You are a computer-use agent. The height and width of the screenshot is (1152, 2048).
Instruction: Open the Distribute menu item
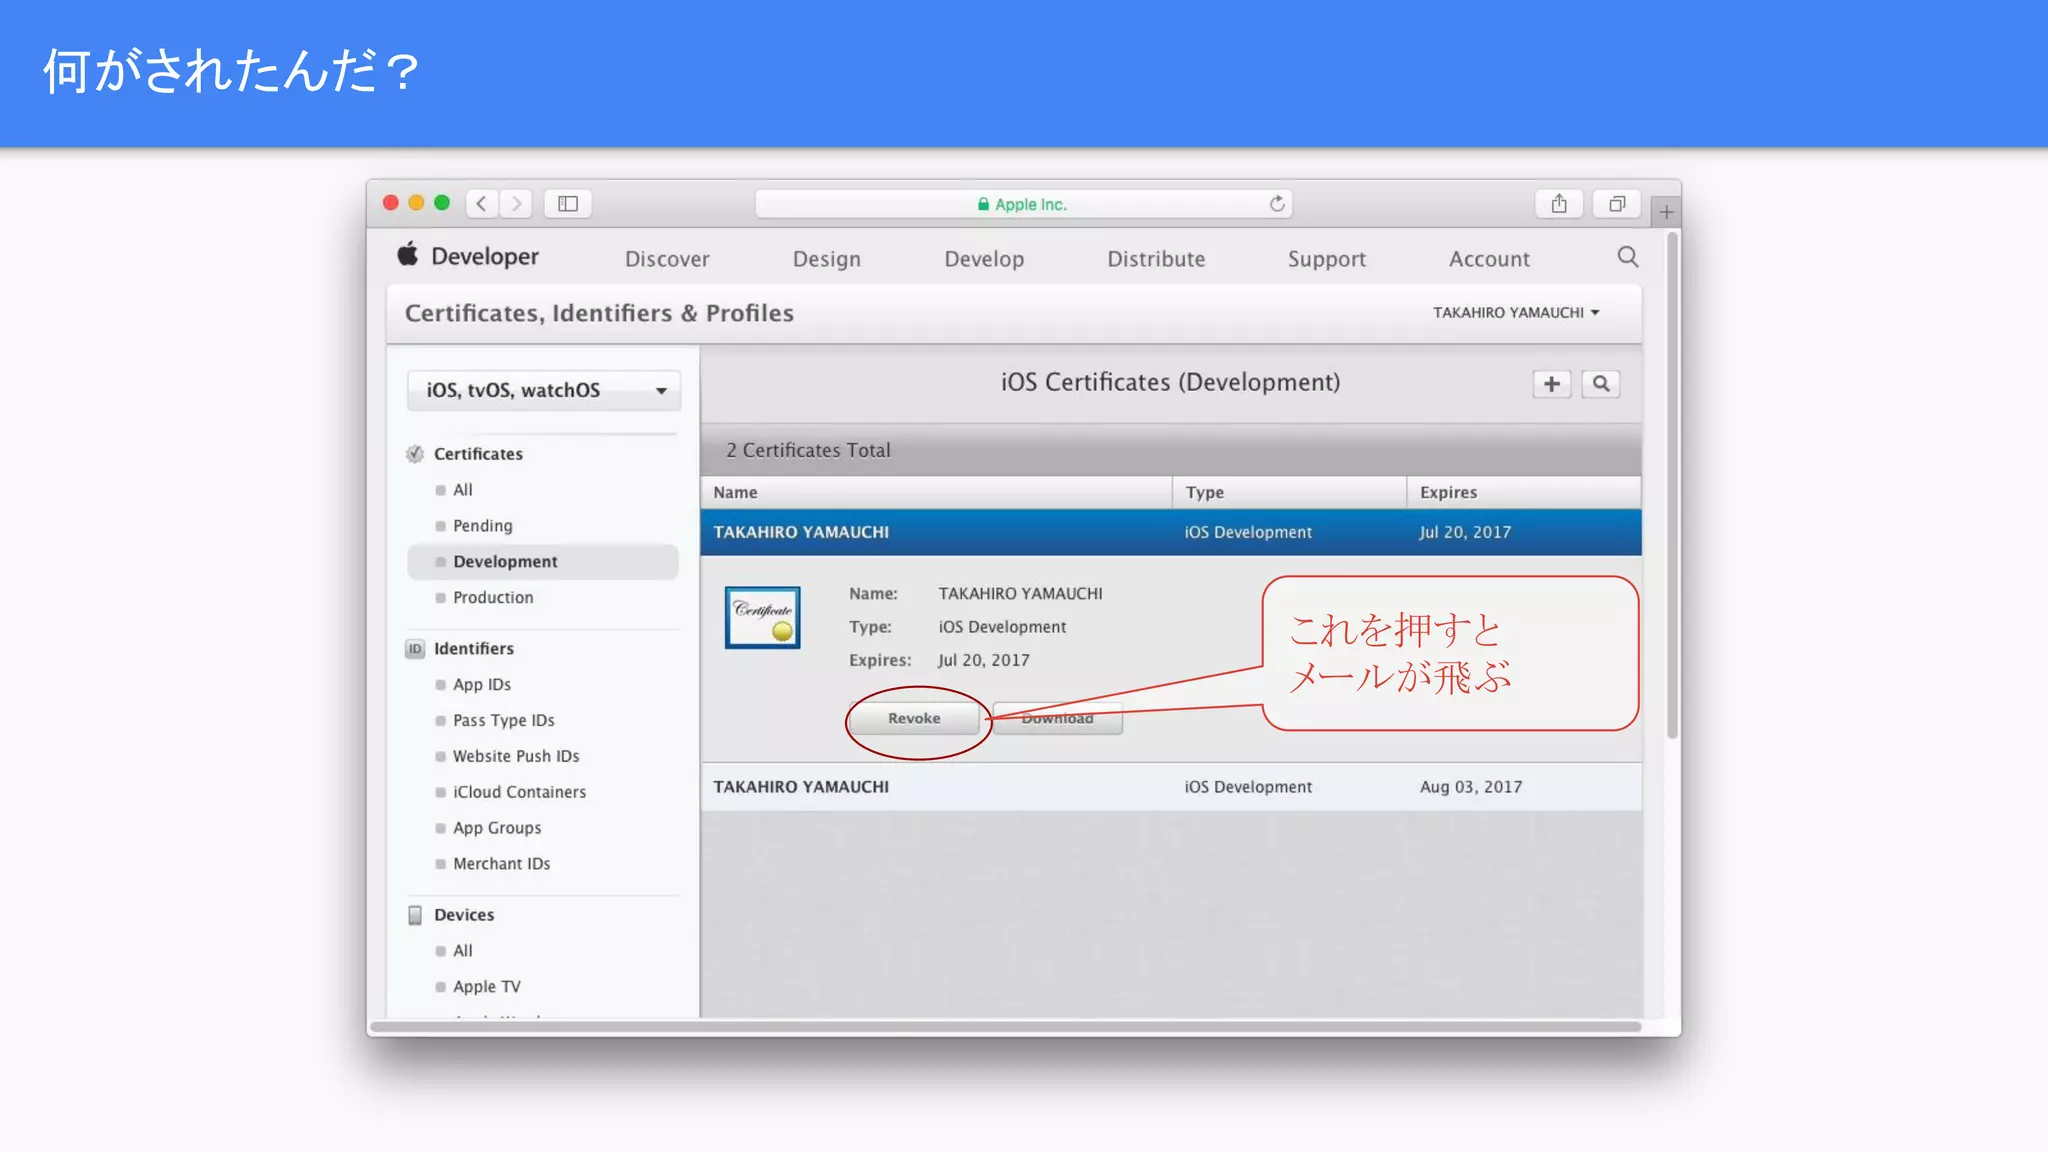(x=1156, y=259)
